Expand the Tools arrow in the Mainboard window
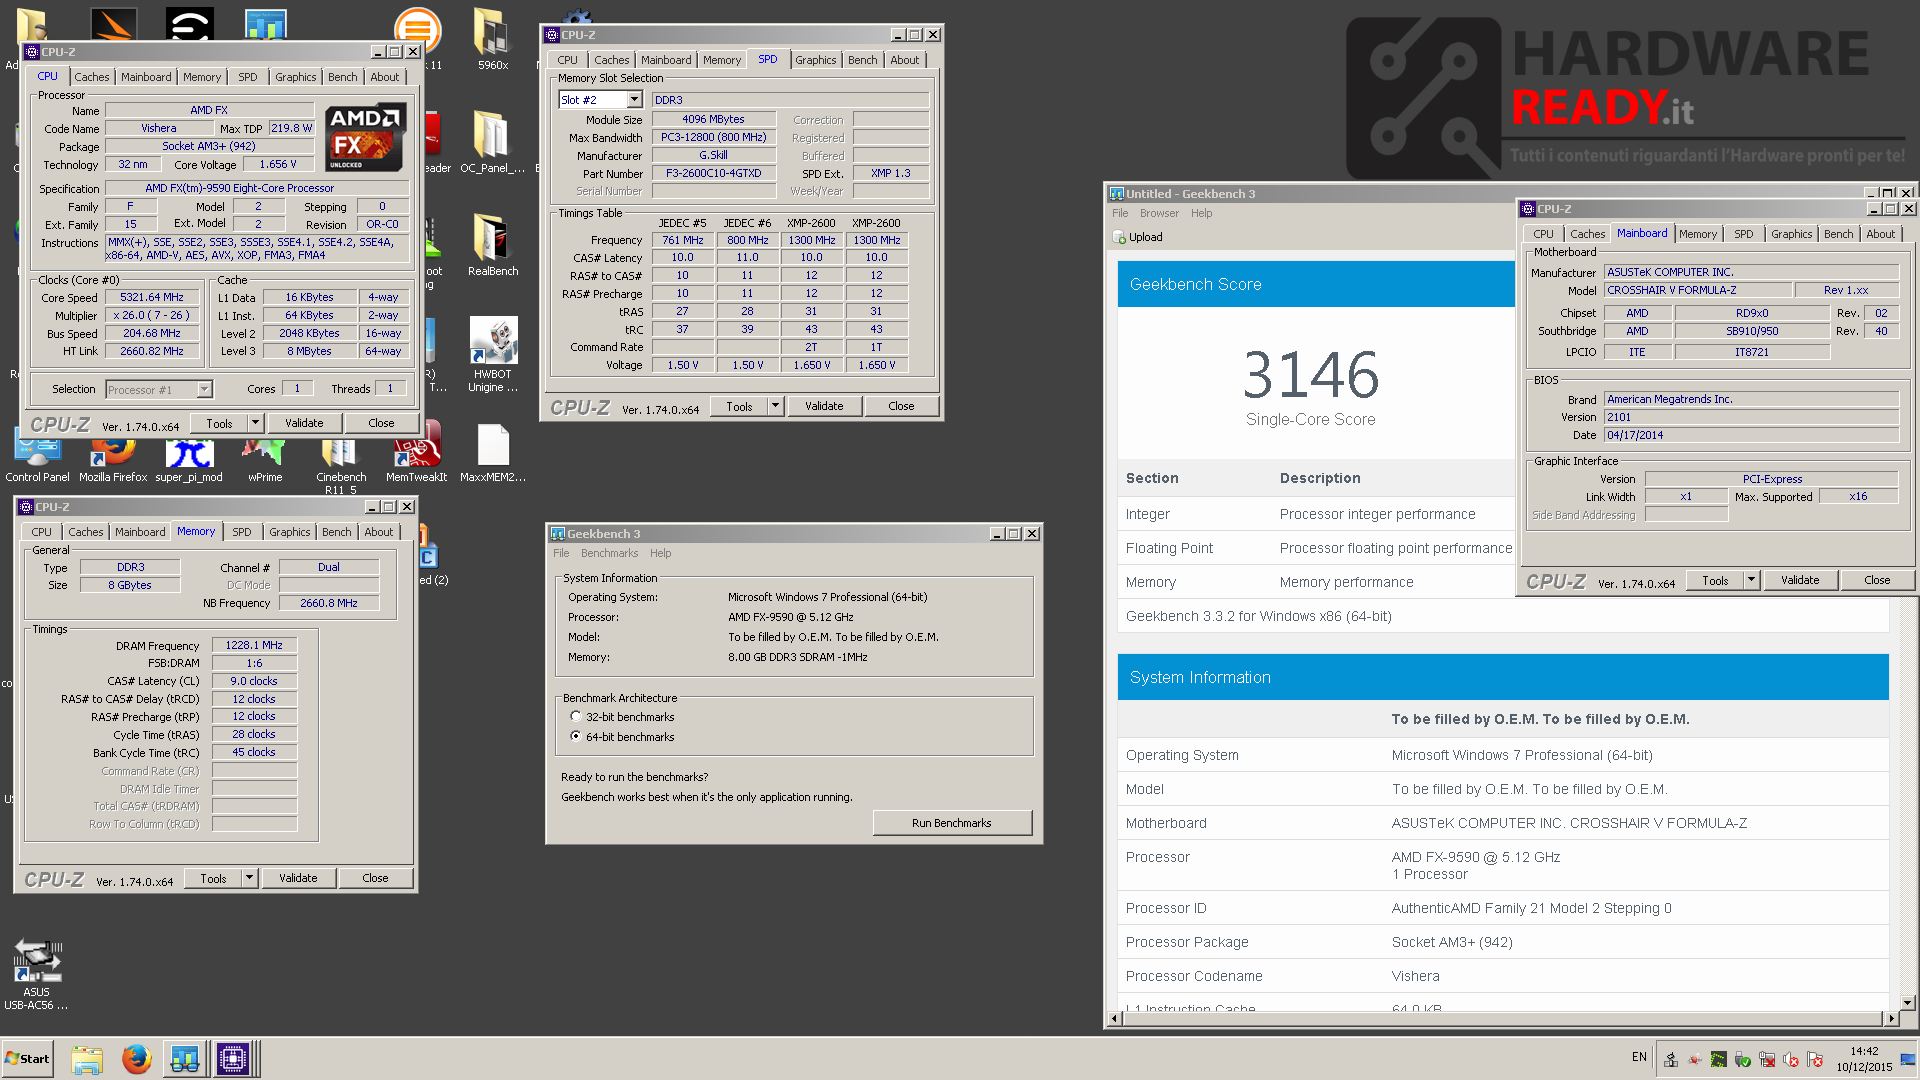Image resolution: width=1920 pixels, height=1080 pixels. 1751,580
